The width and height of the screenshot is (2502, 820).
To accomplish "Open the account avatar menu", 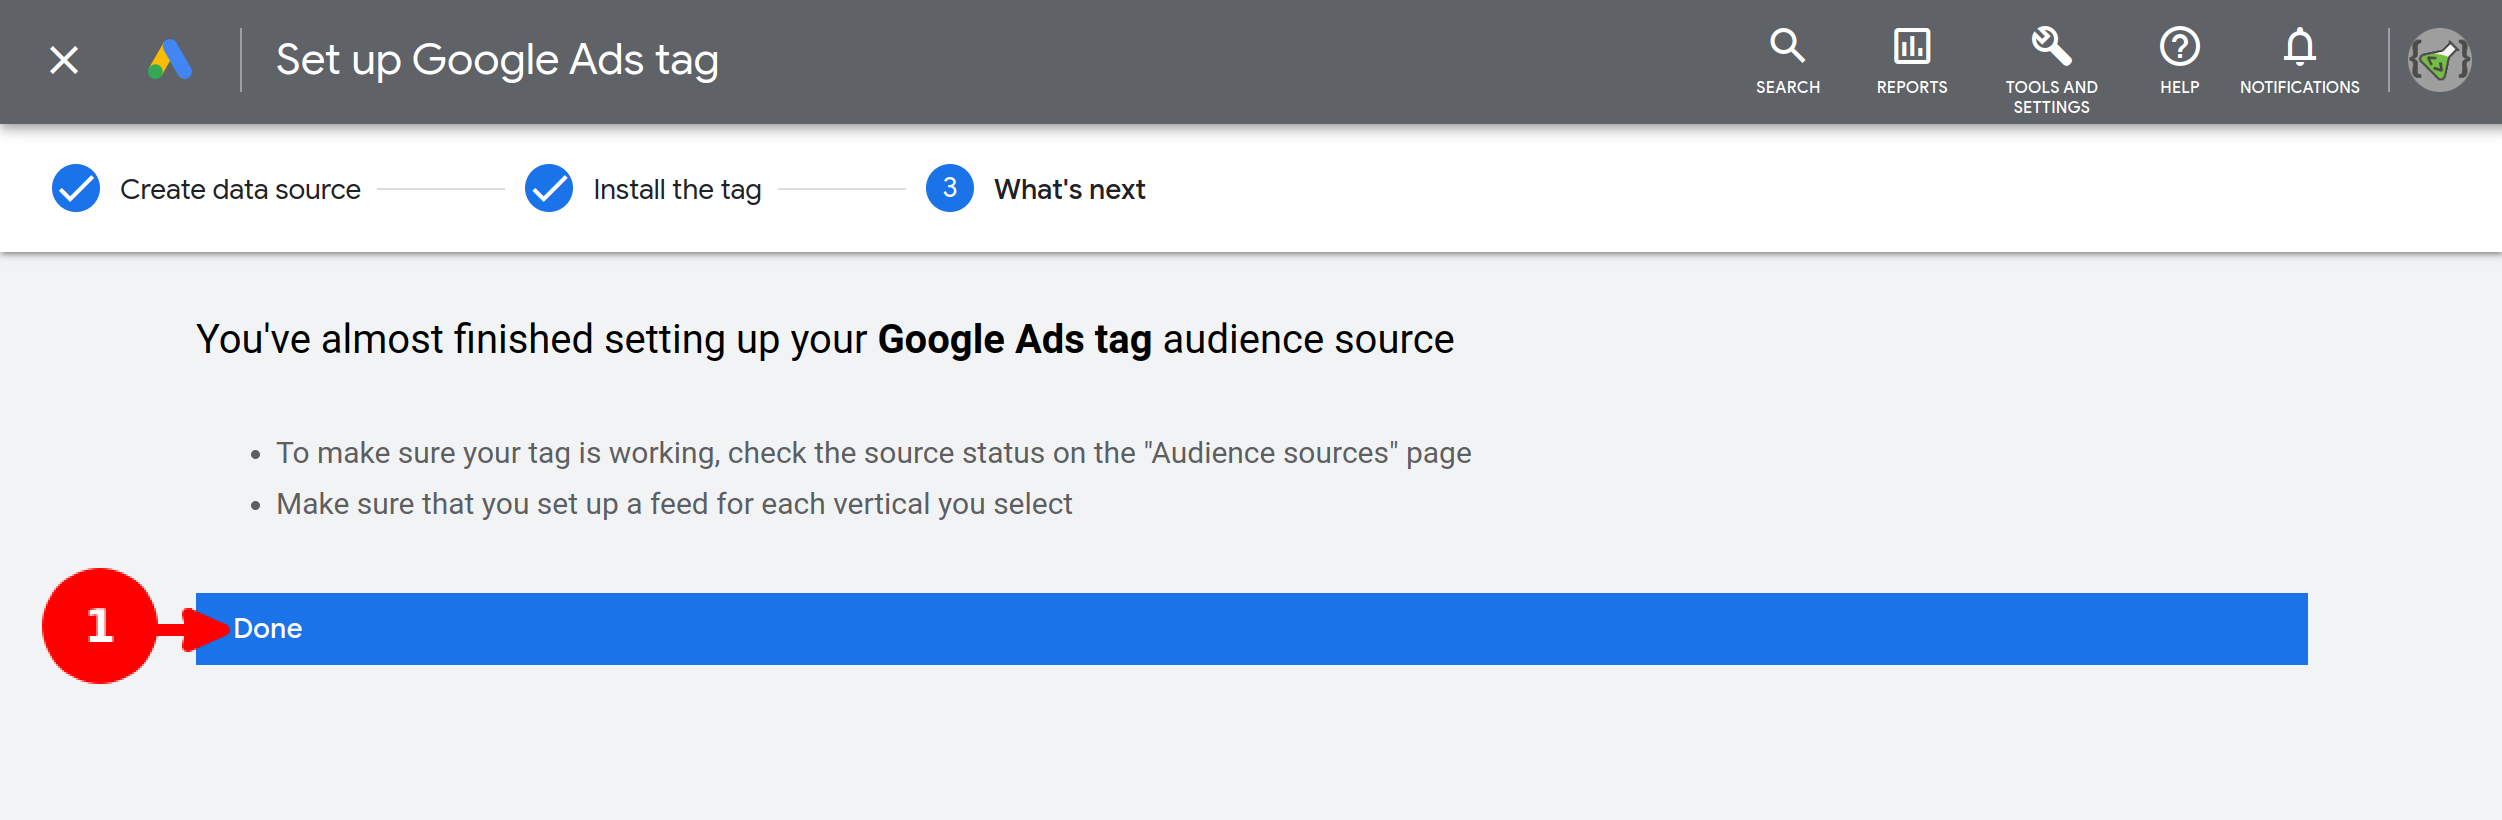I will tap(2439, 60).
